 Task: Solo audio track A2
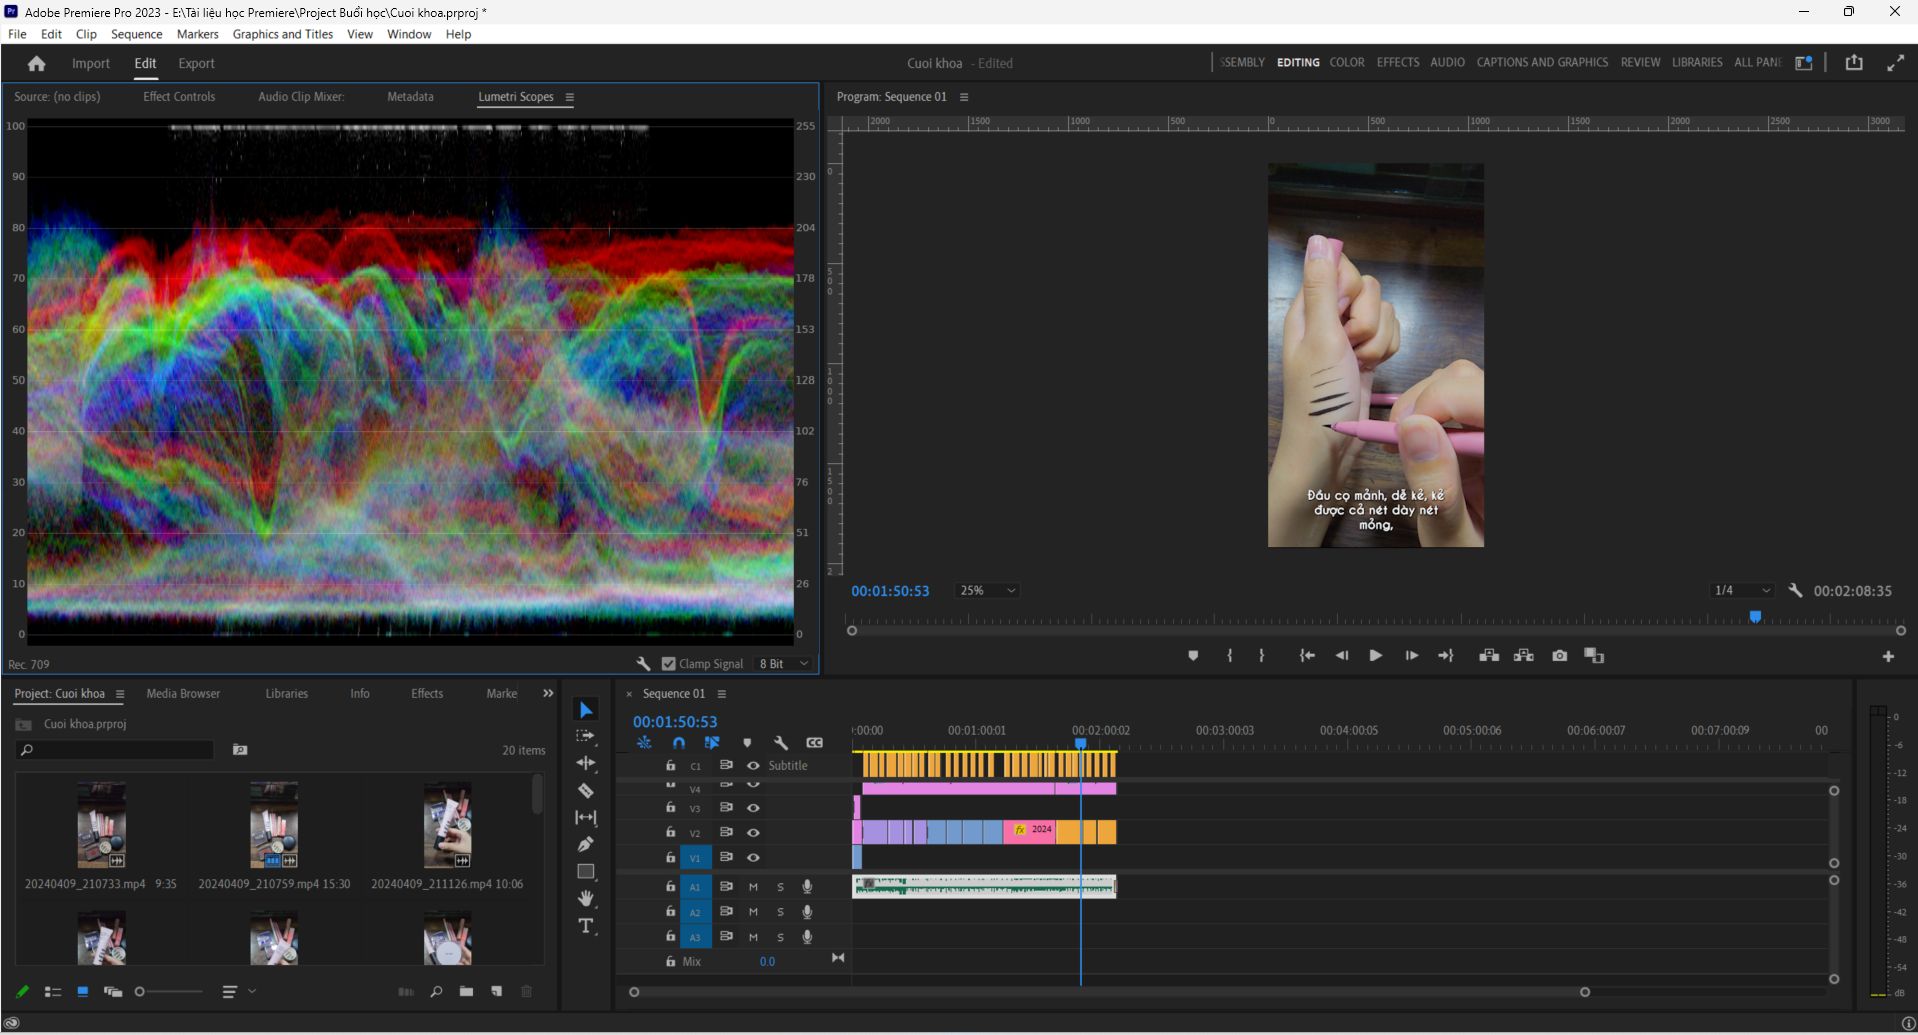coord(780,912)
